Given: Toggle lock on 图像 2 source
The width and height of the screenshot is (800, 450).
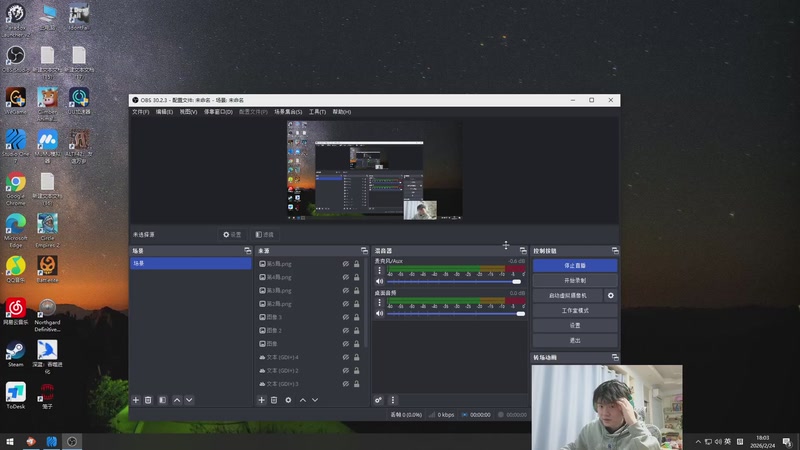Looking at the screenshot, I should [357, 330].
